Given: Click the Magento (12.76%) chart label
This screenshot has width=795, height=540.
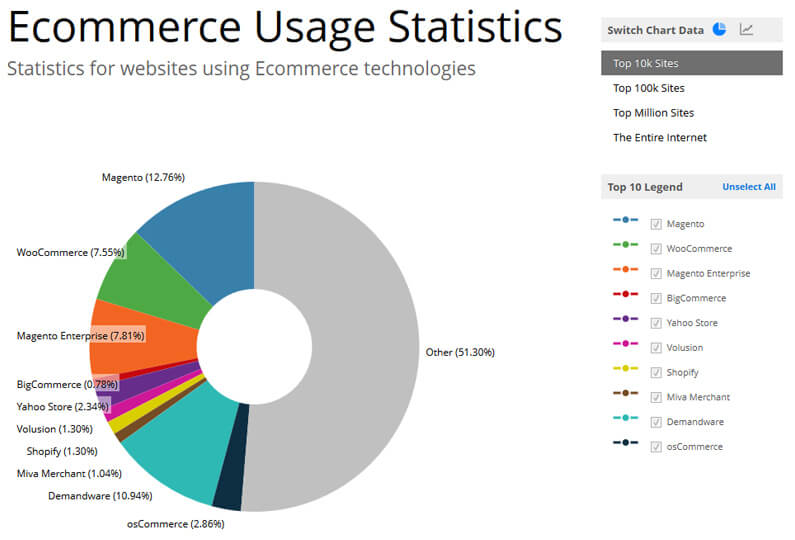Looking at the screenshot, I should [143, 177].
